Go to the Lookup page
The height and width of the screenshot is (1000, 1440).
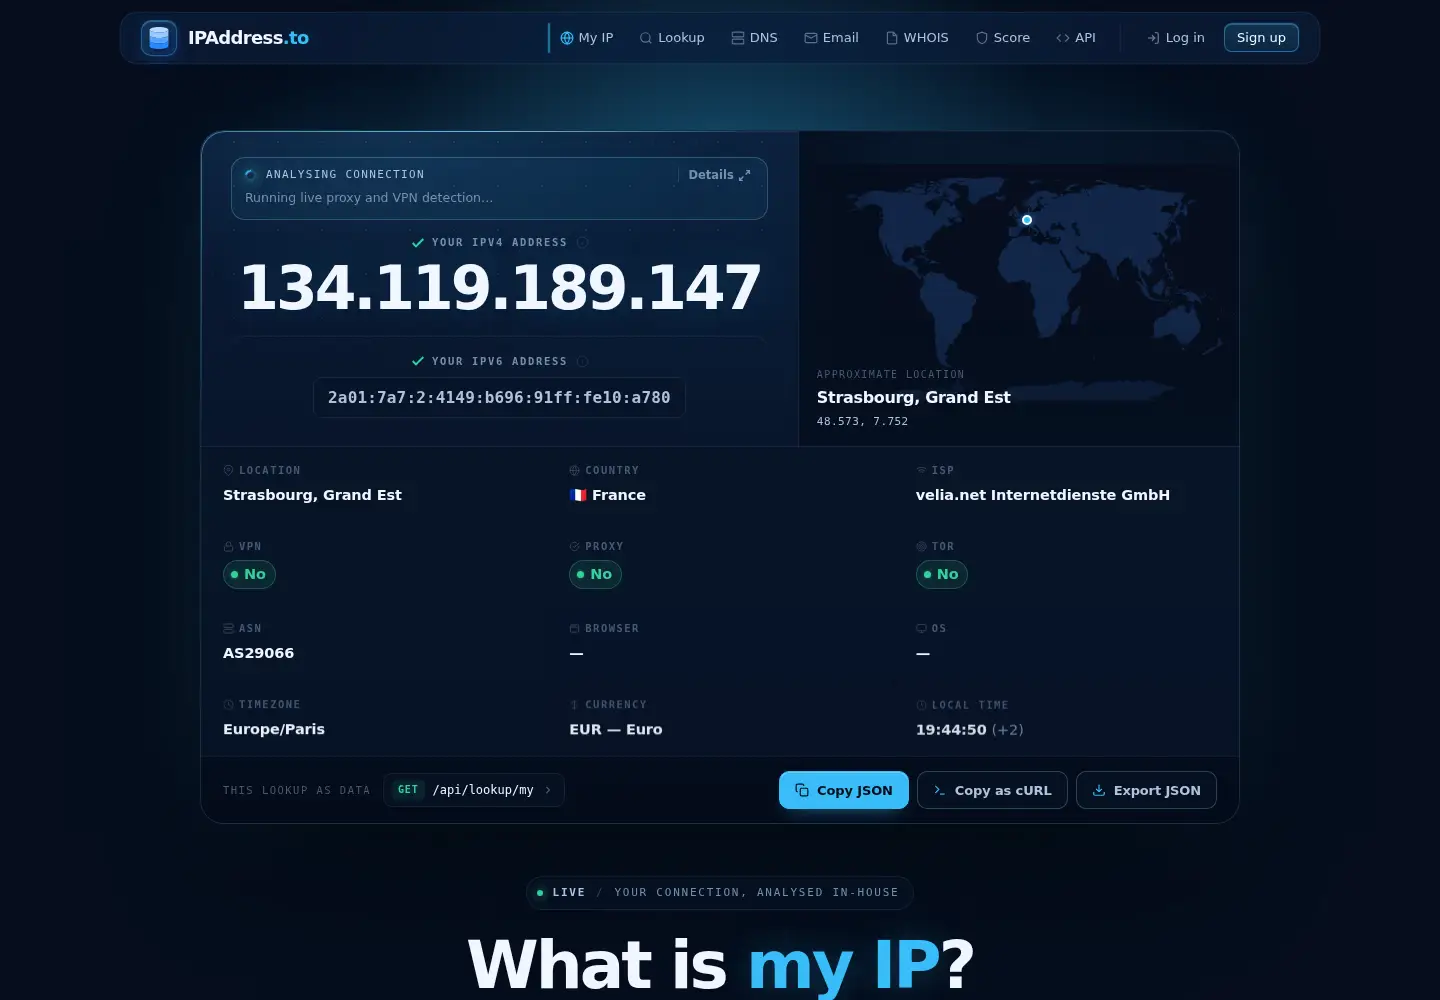(x=672, y=38)
